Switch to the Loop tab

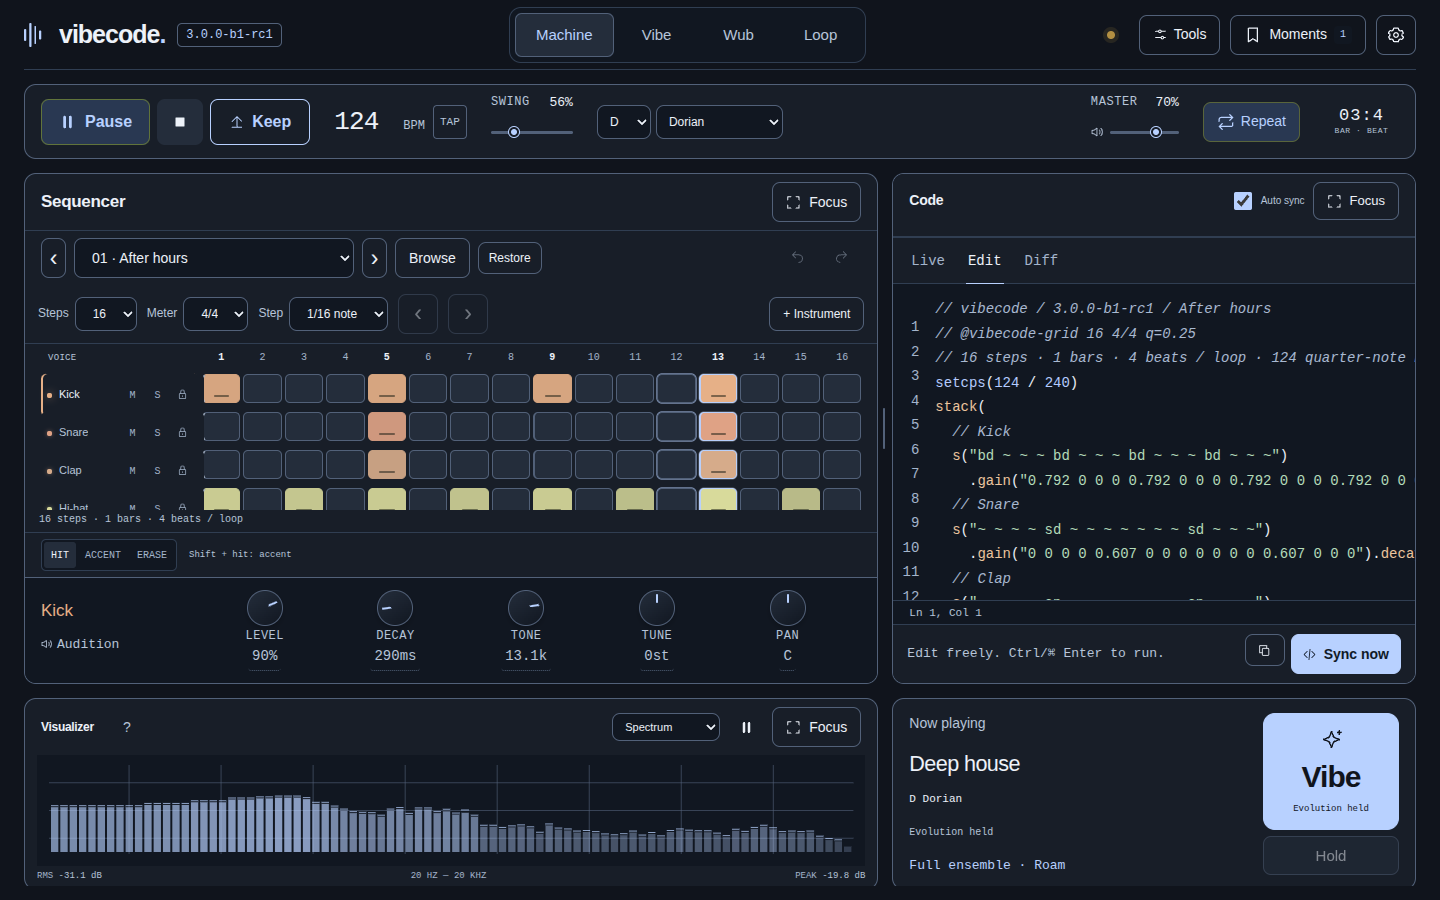pyautogui.click(x=820, y=35)
